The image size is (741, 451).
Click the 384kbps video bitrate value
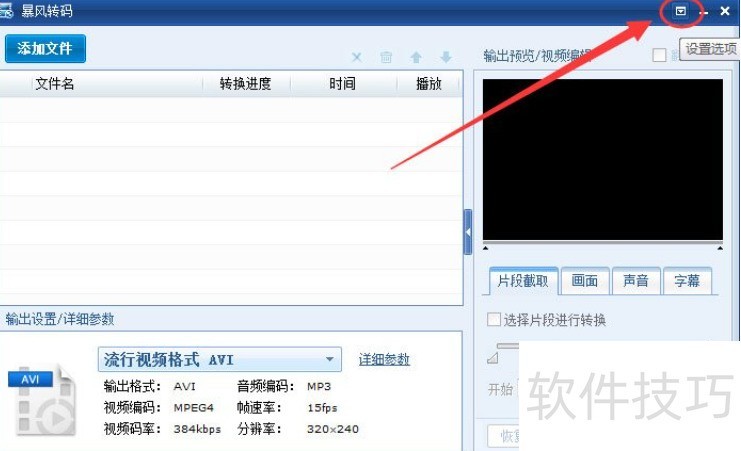click(197, 429)
